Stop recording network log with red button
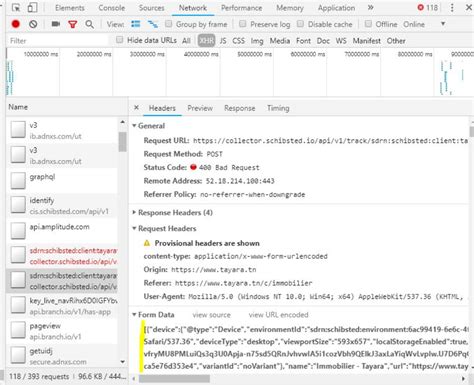This screenshot has width=474, height=385. click(x=16, y=24)
